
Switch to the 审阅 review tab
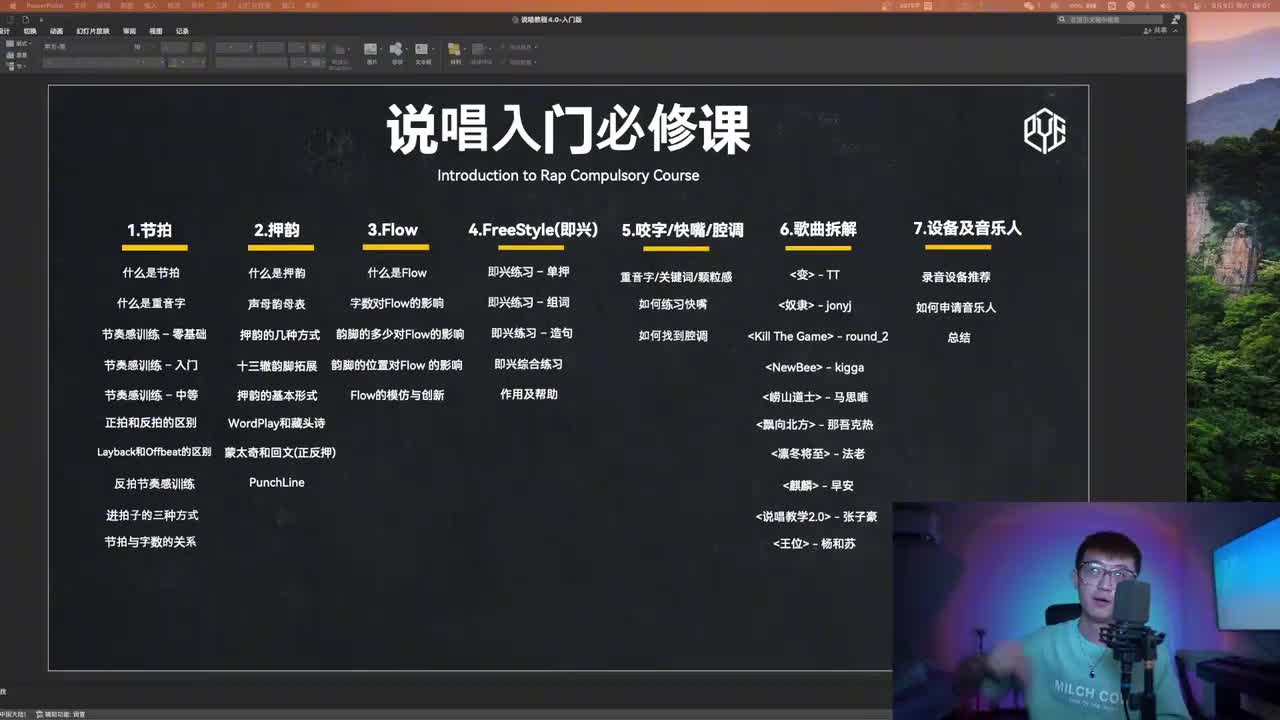pyautogui.click(x=129, y=31)
